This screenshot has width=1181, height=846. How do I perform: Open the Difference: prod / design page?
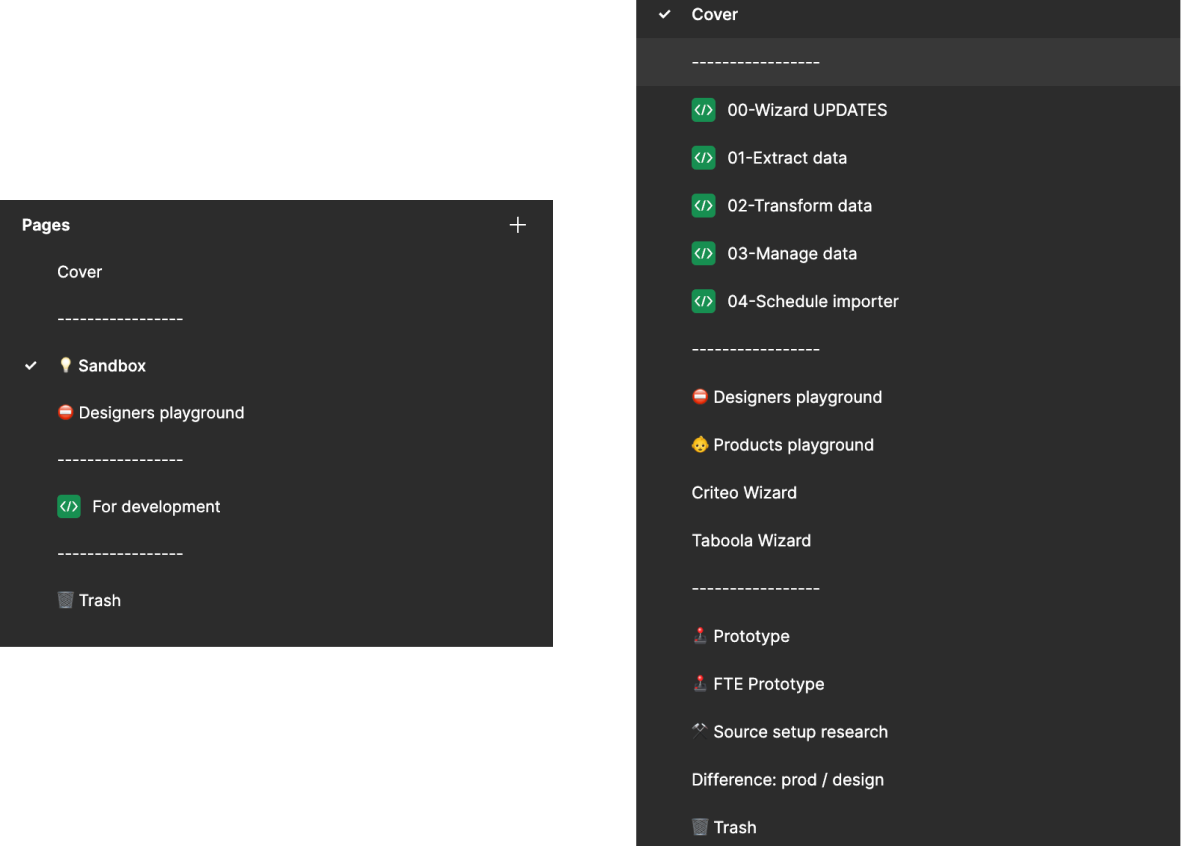click(787, 779)
